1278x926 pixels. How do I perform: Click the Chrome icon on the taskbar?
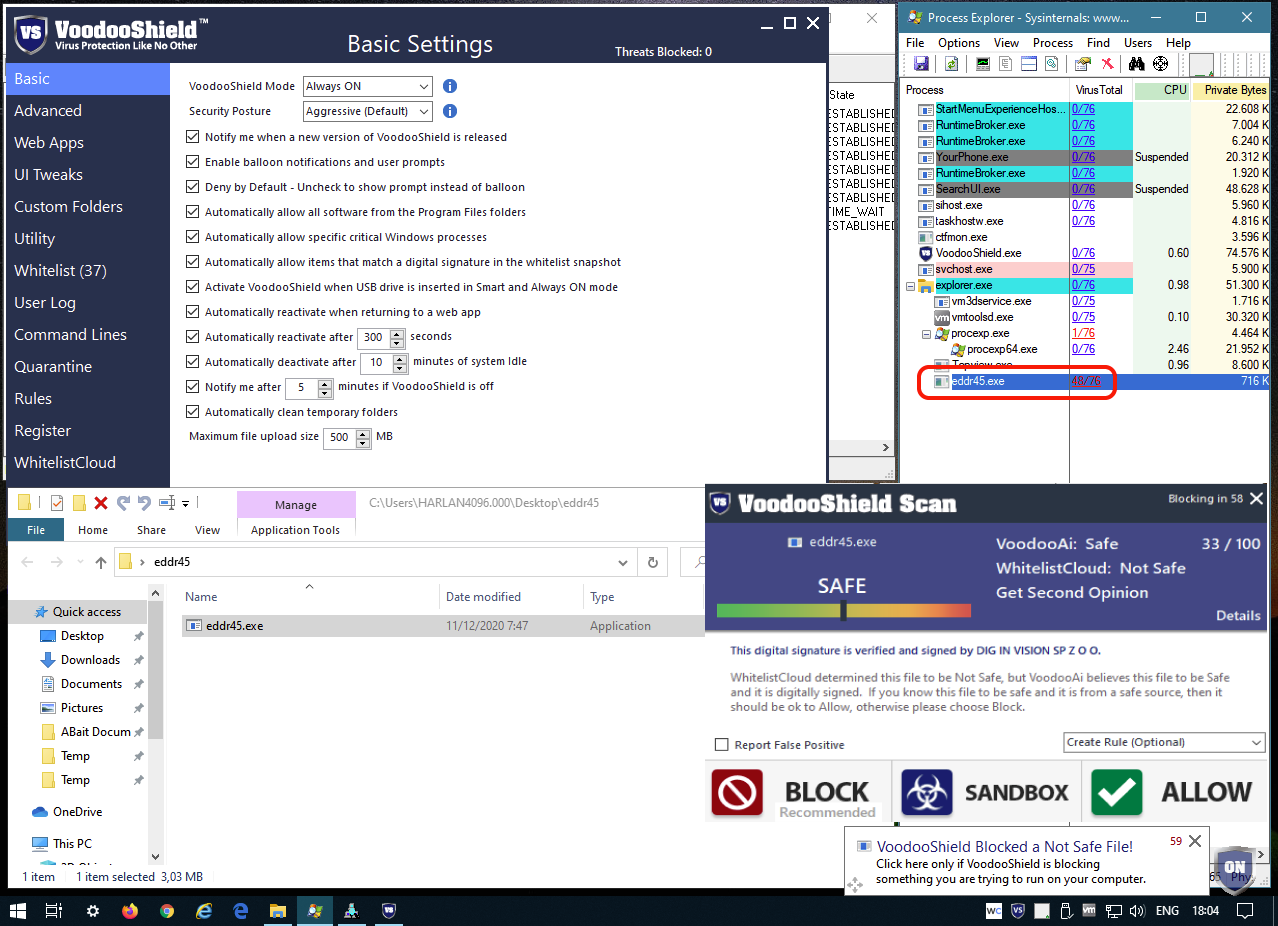(167, 911)
